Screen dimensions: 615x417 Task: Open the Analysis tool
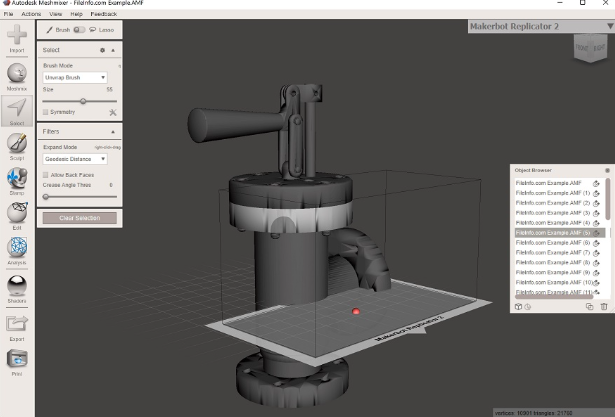pos(17,251)
